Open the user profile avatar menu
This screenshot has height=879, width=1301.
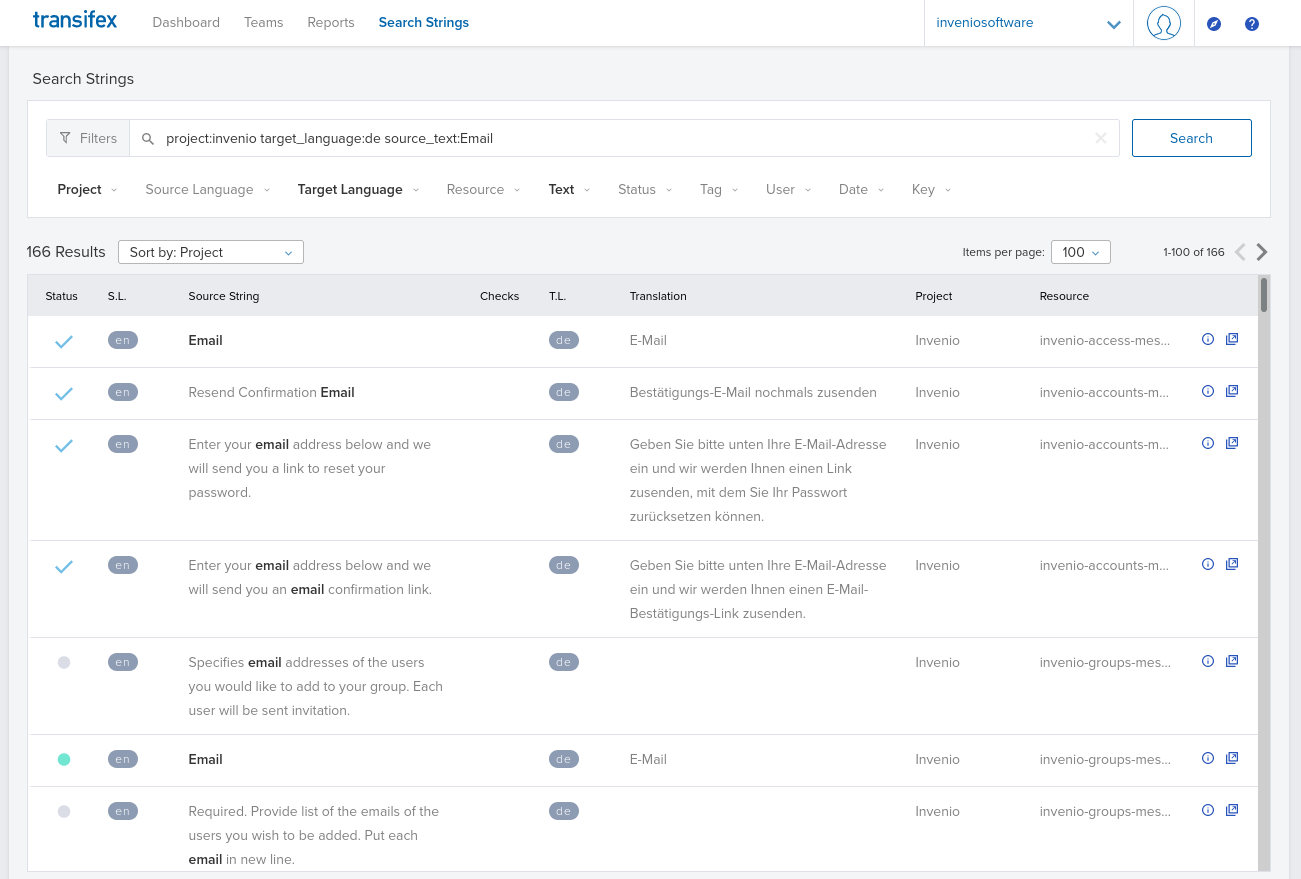tap(1164, 23)
